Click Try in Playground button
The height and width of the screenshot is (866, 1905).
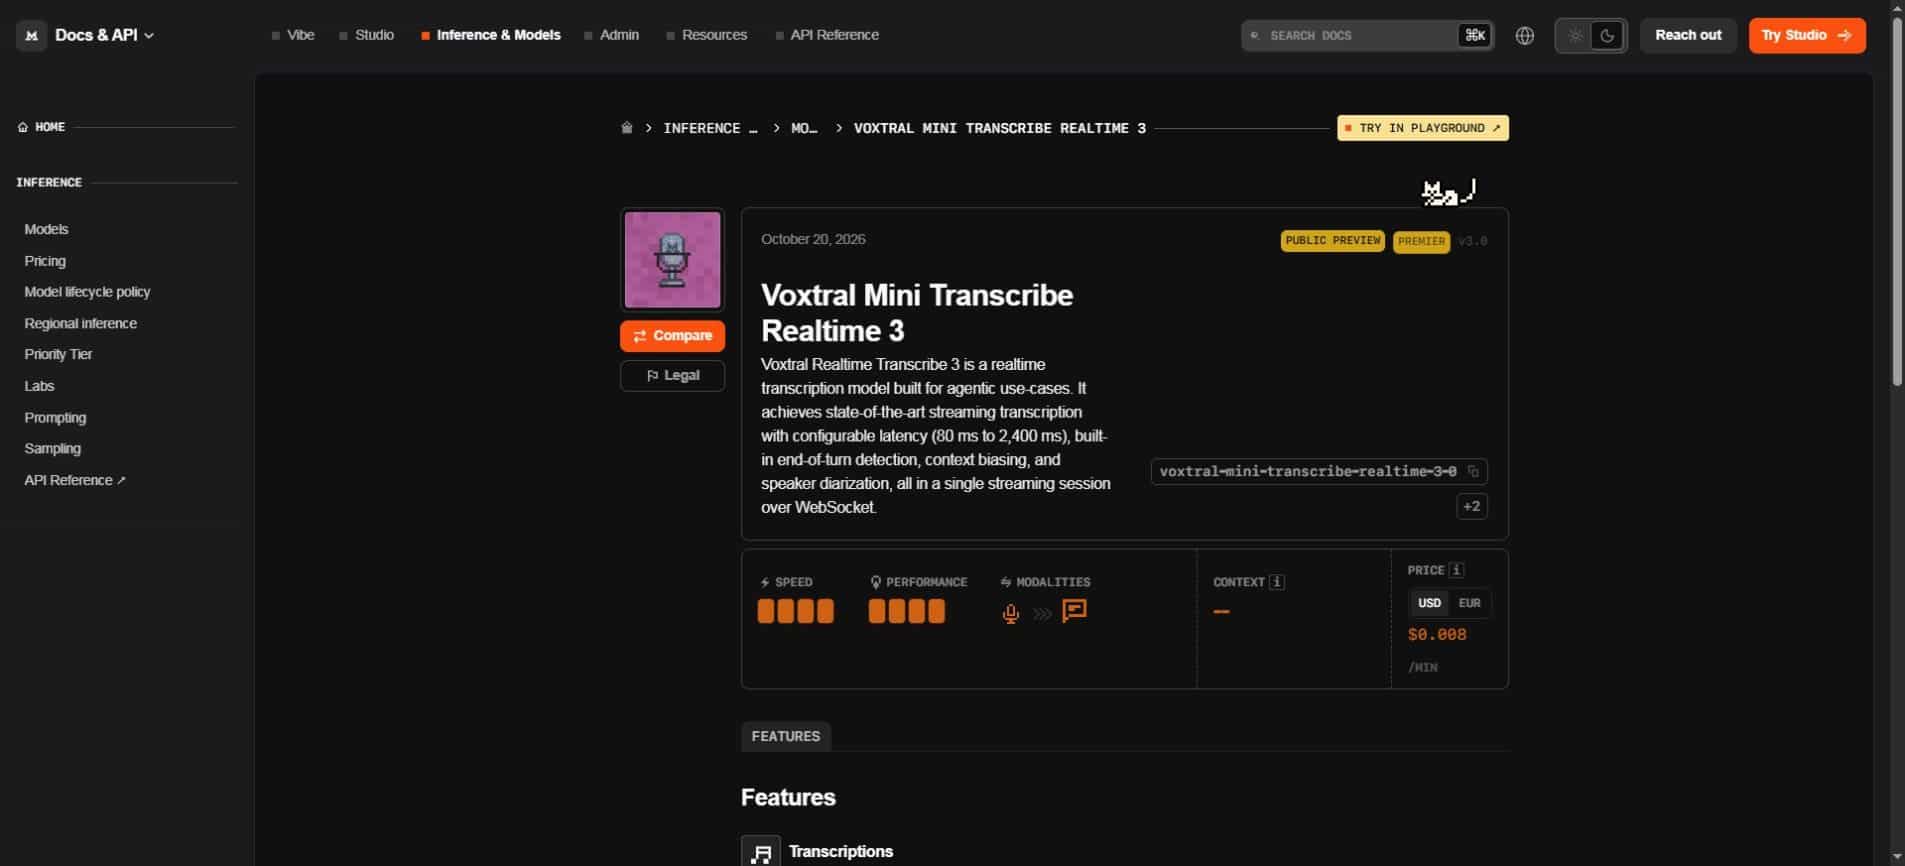point(1422,128)
